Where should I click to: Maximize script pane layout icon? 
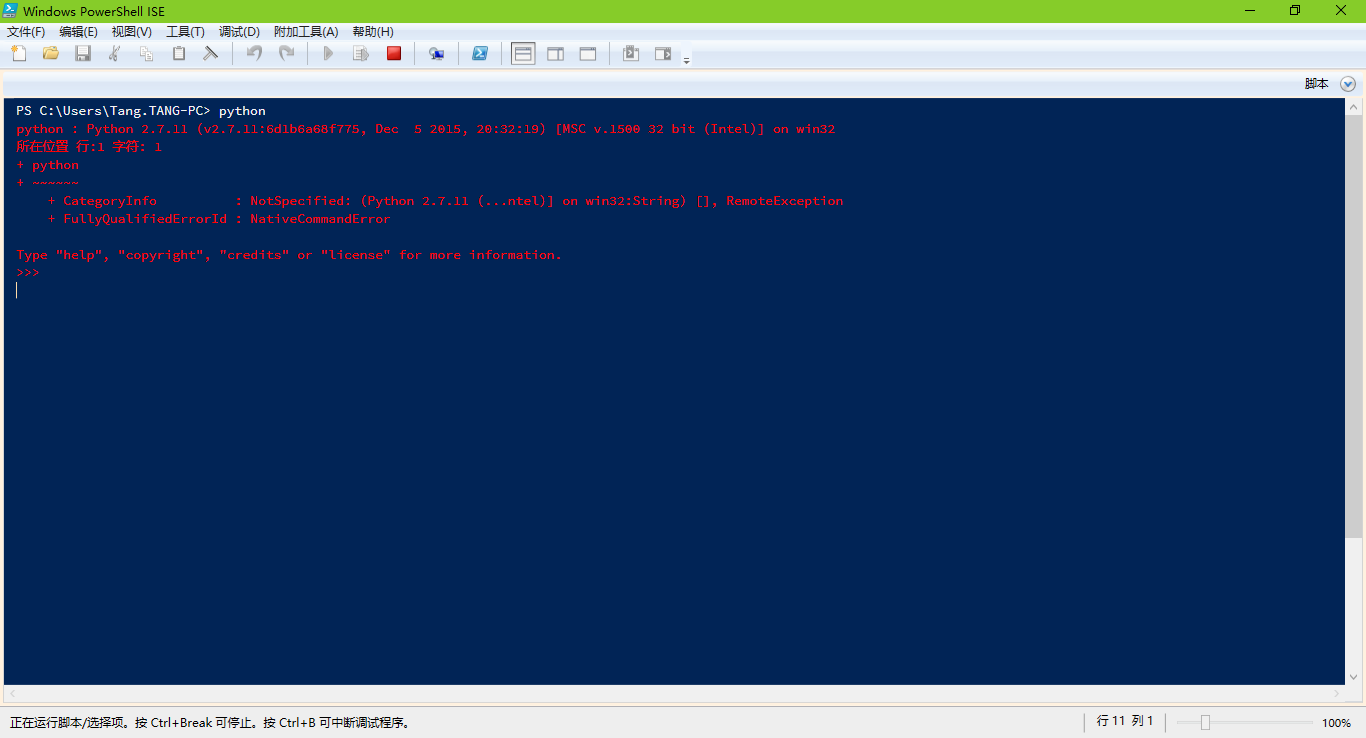click(x=588, y=53)
